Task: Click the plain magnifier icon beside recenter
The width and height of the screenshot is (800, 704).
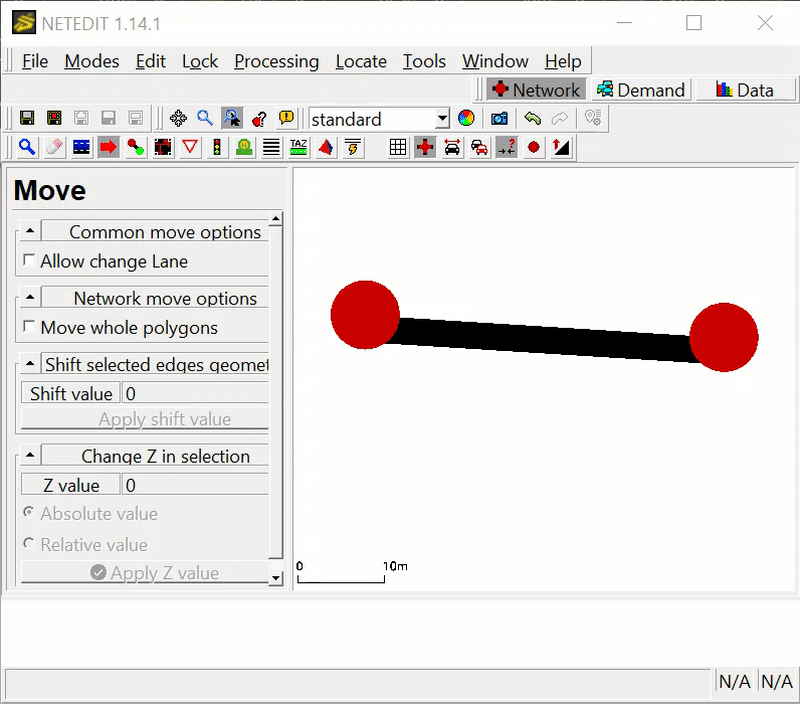Action: pyautogui.click(x=205, y=118)
